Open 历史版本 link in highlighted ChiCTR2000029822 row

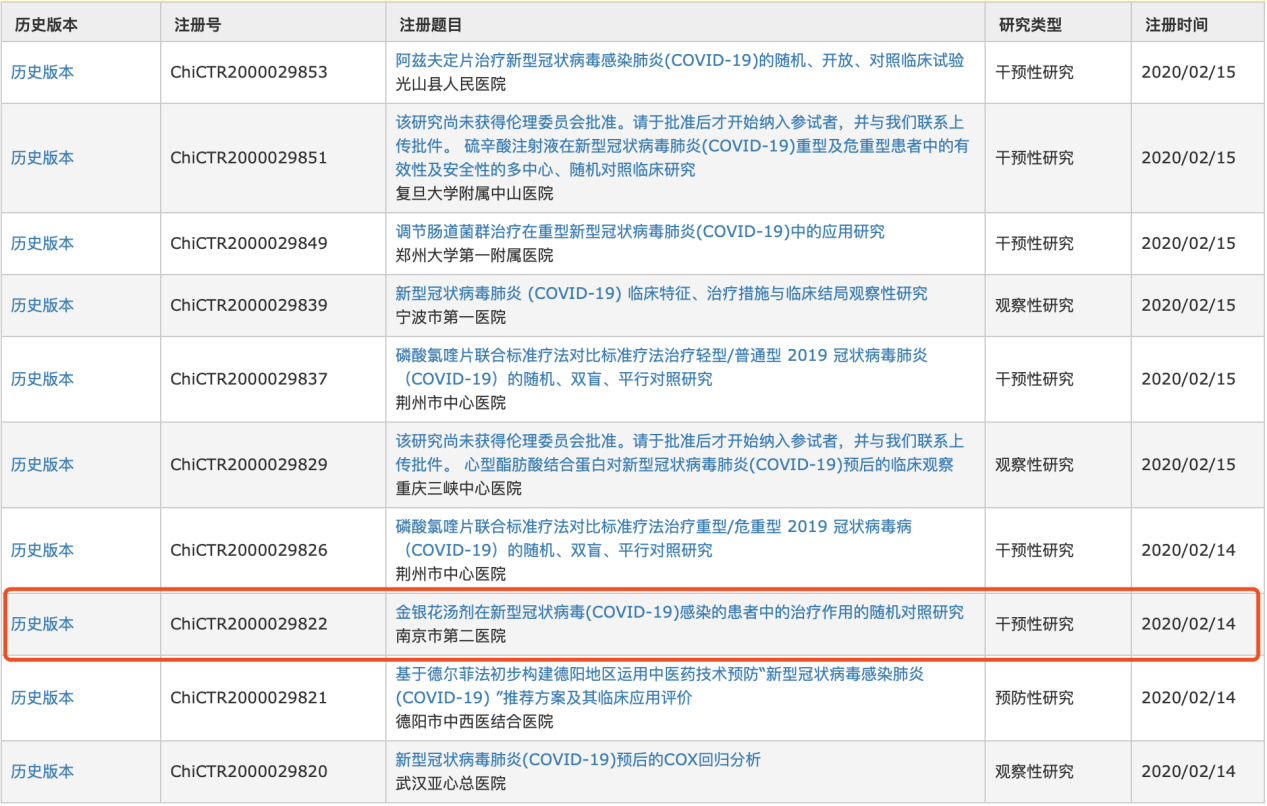(42, 625)
